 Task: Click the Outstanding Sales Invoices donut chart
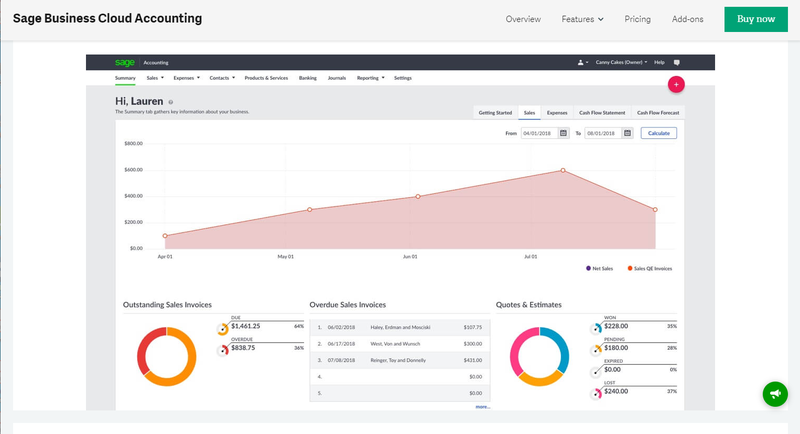(x=166, y=356)
